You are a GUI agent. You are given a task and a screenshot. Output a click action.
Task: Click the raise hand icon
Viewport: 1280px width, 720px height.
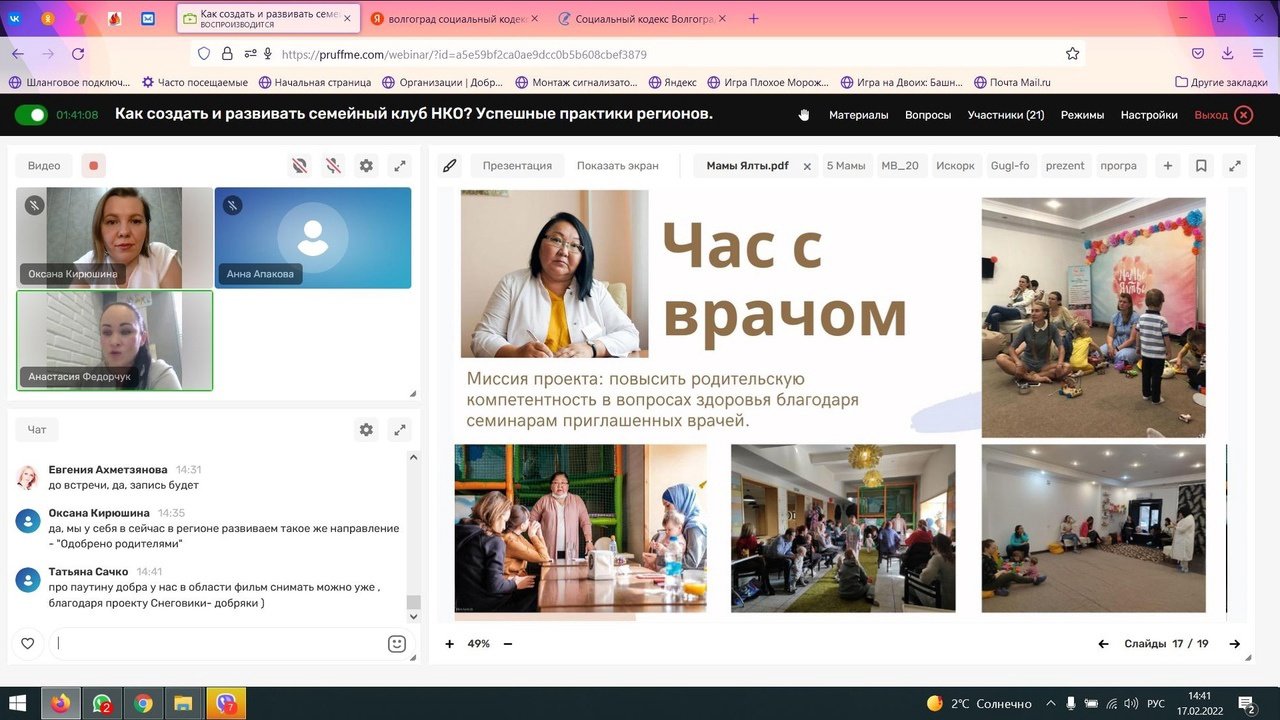tap(804, 115)
